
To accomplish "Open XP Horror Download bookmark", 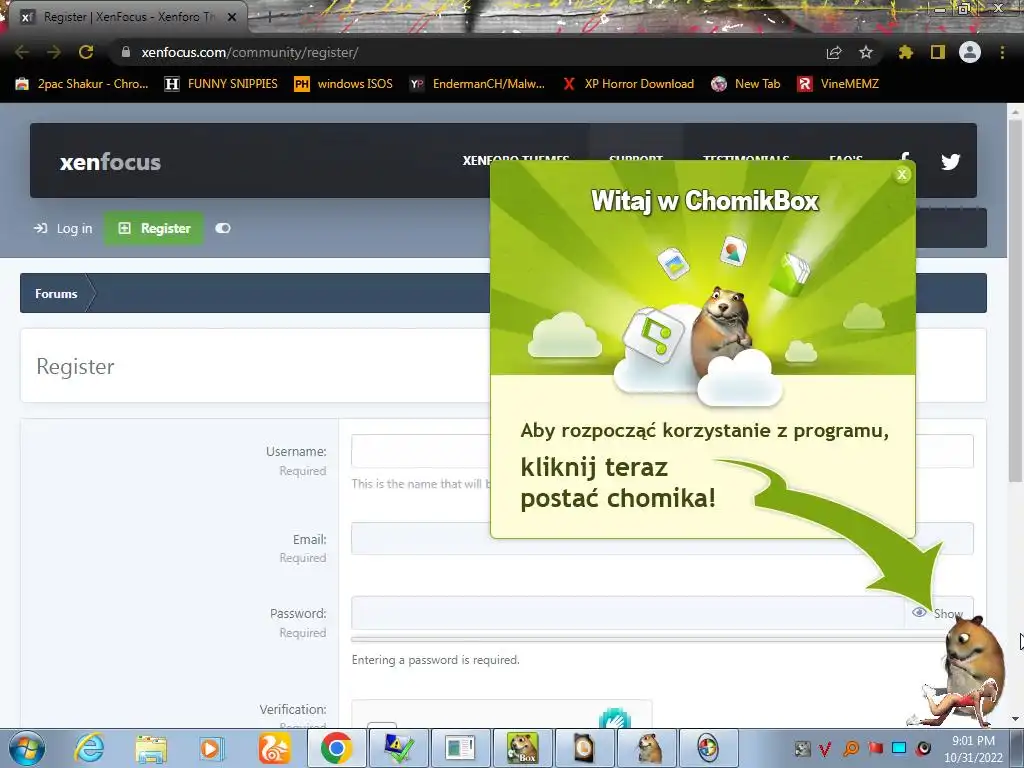I will pos(629,84).
